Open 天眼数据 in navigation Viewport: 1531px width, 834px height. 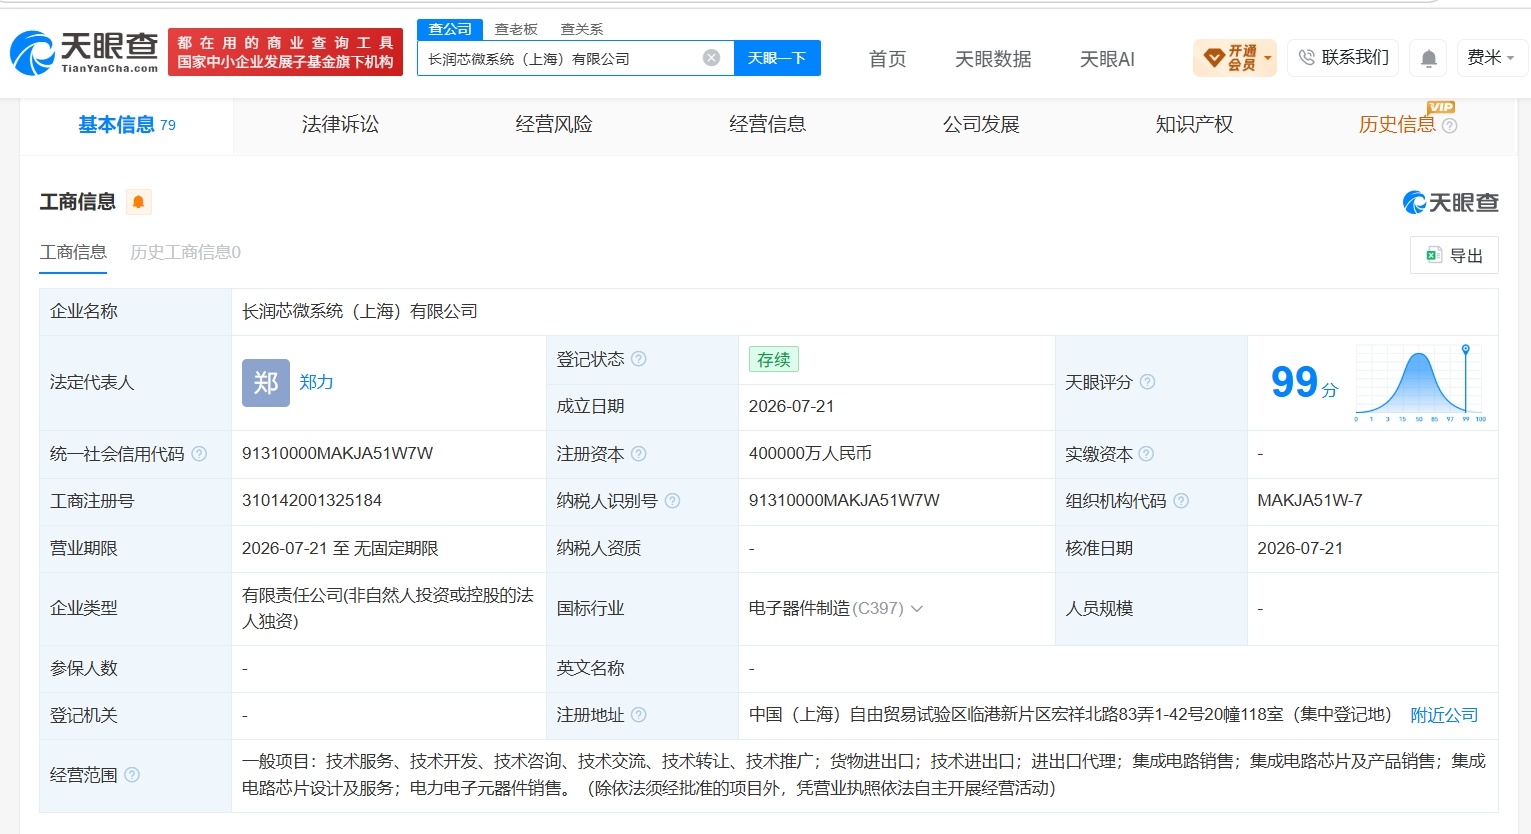993,59
